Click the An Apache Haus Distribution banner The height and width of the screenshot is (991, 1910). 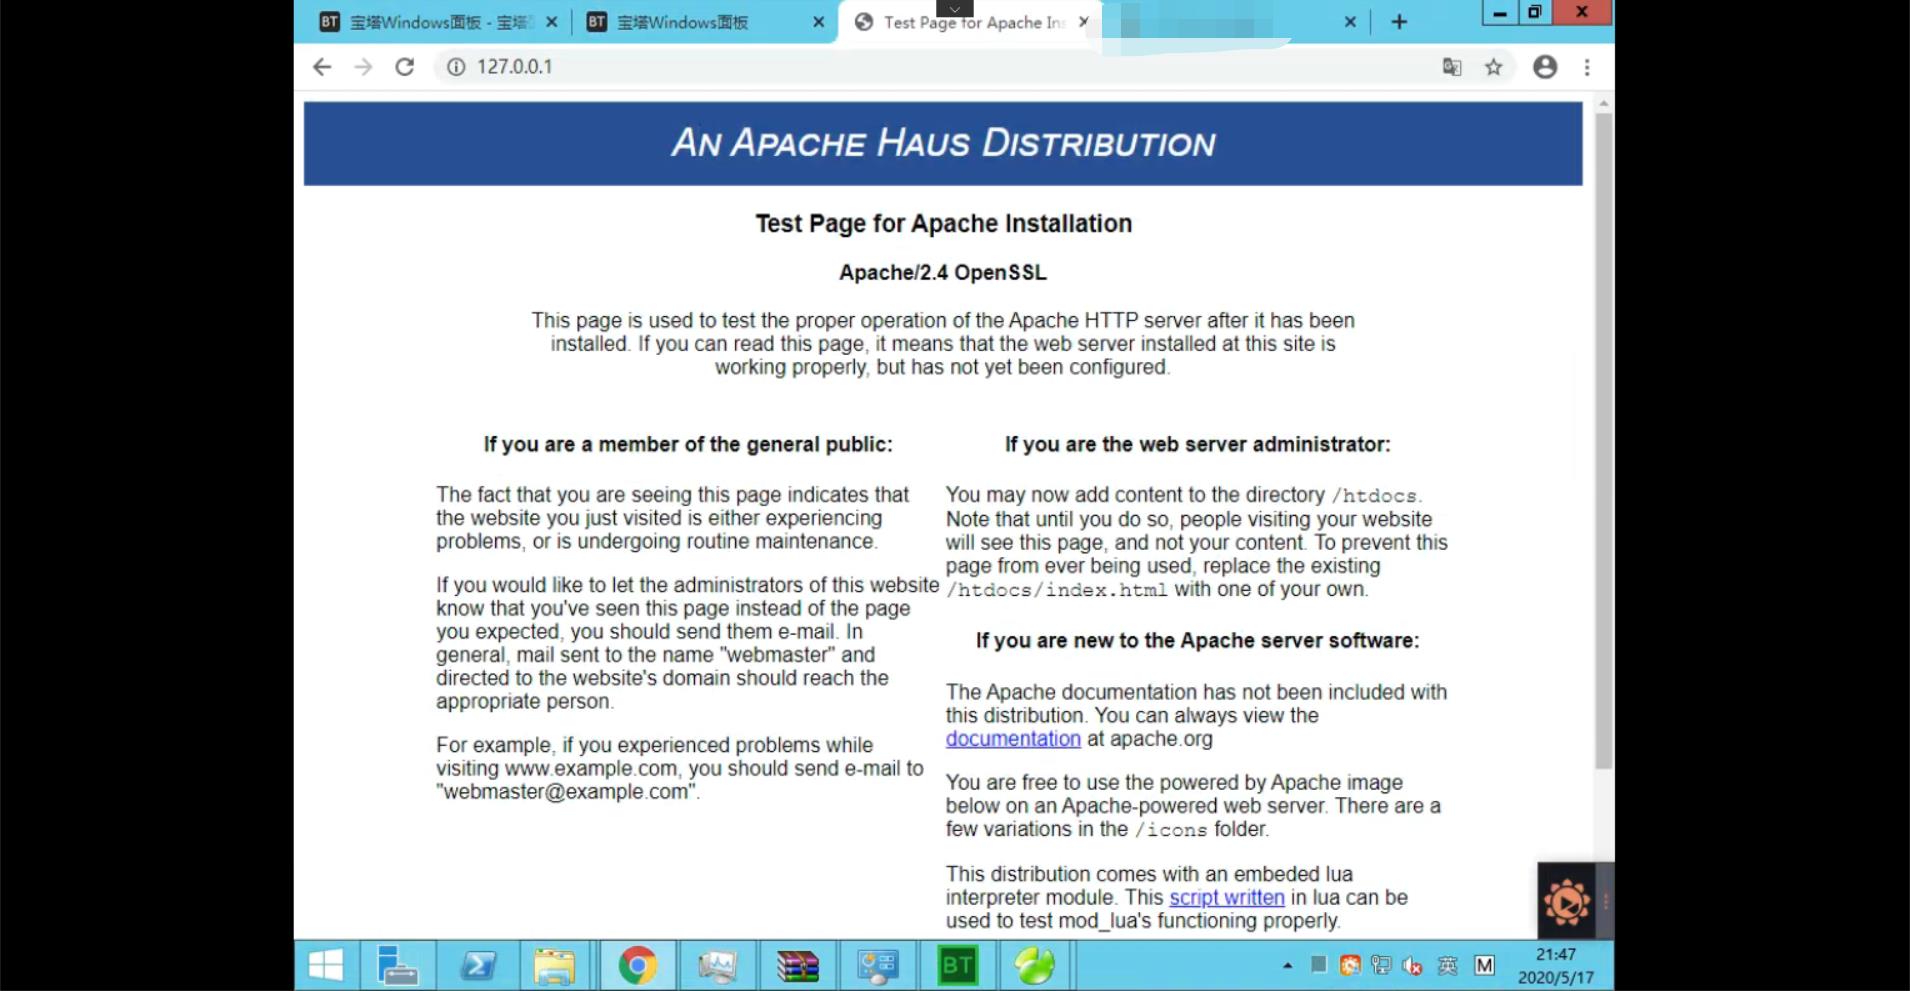pyautogui.click(x=943, y=143)
